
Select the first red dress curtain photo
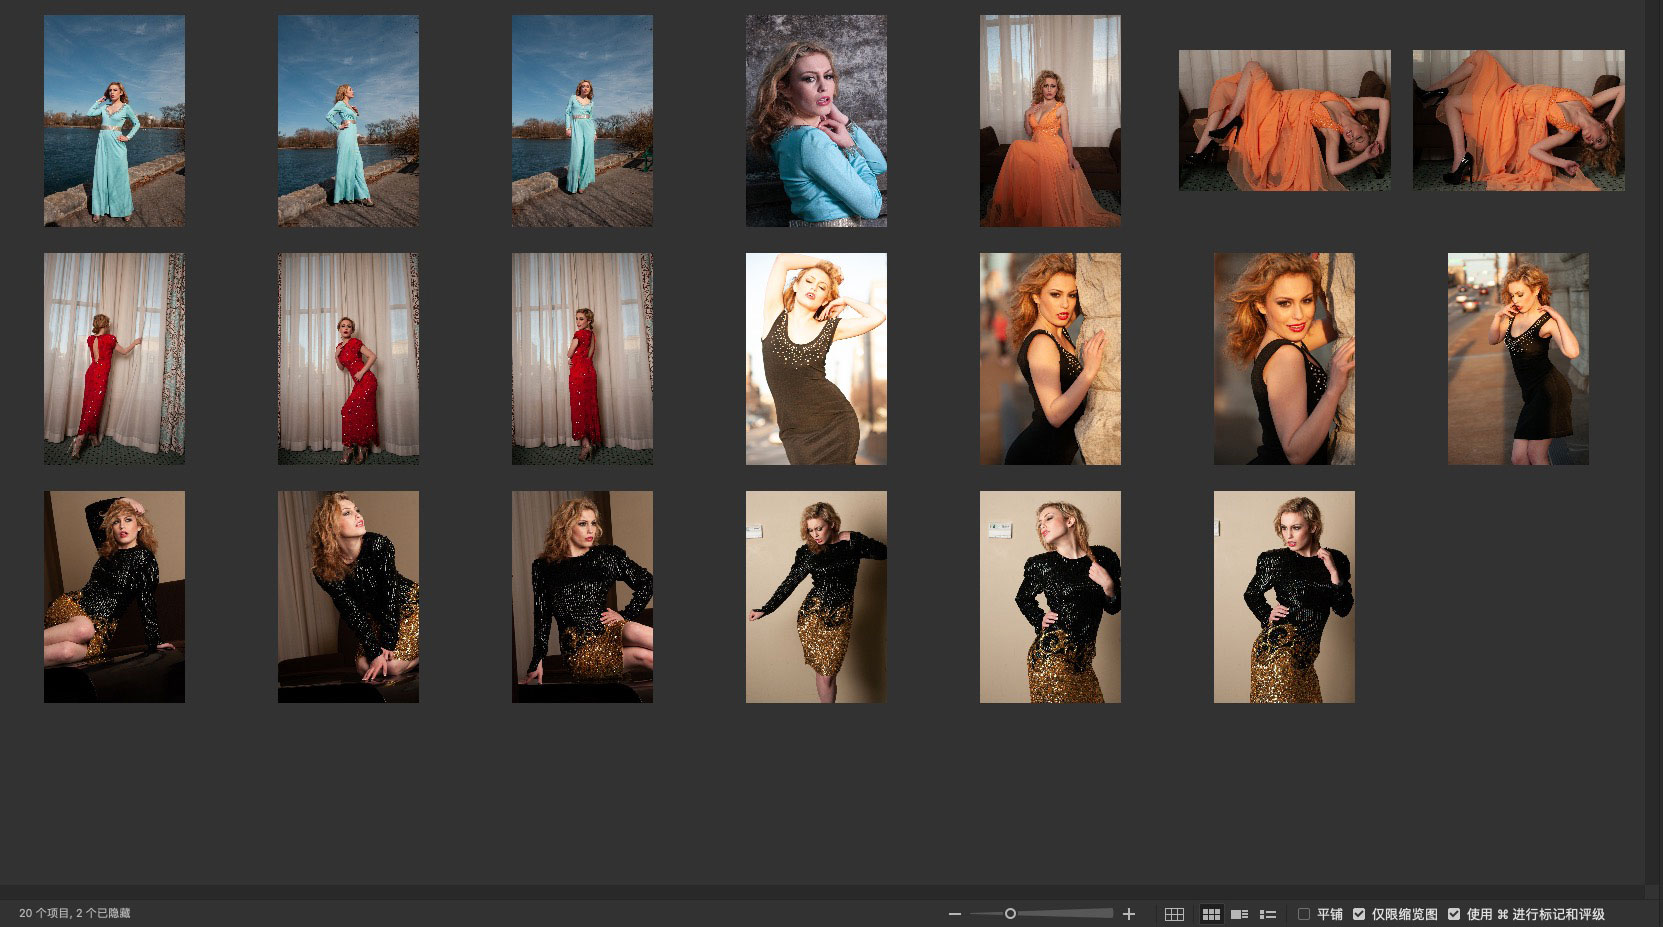[x=114, y=358]
